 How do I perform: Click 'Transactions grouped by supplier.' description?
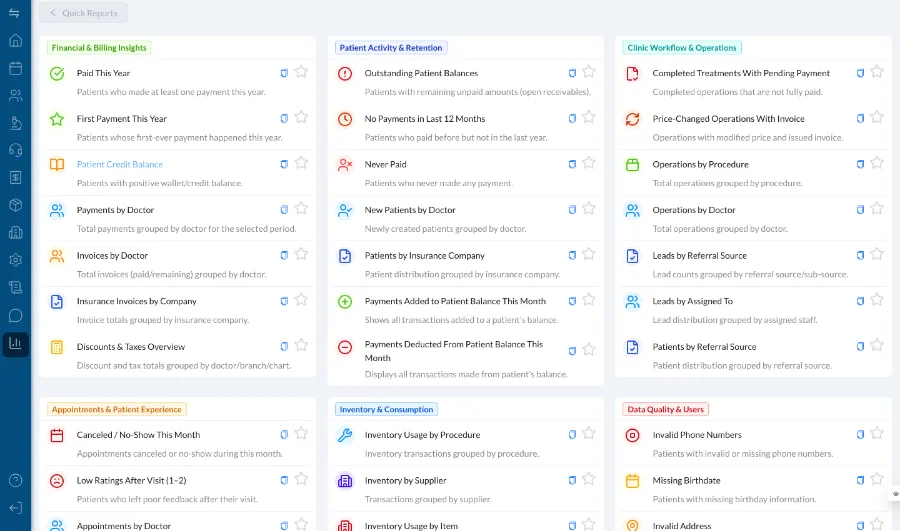[428, 499]
